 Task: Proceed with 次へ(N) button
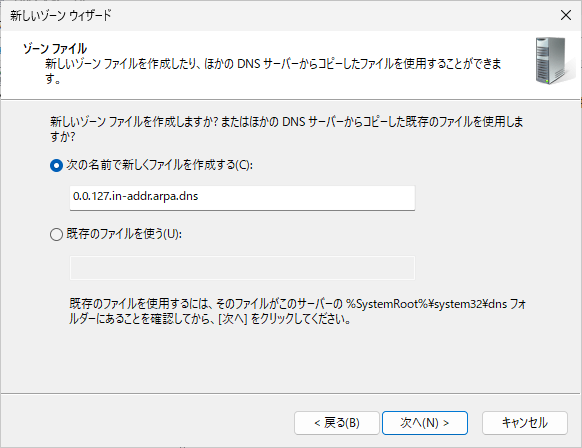425,423
